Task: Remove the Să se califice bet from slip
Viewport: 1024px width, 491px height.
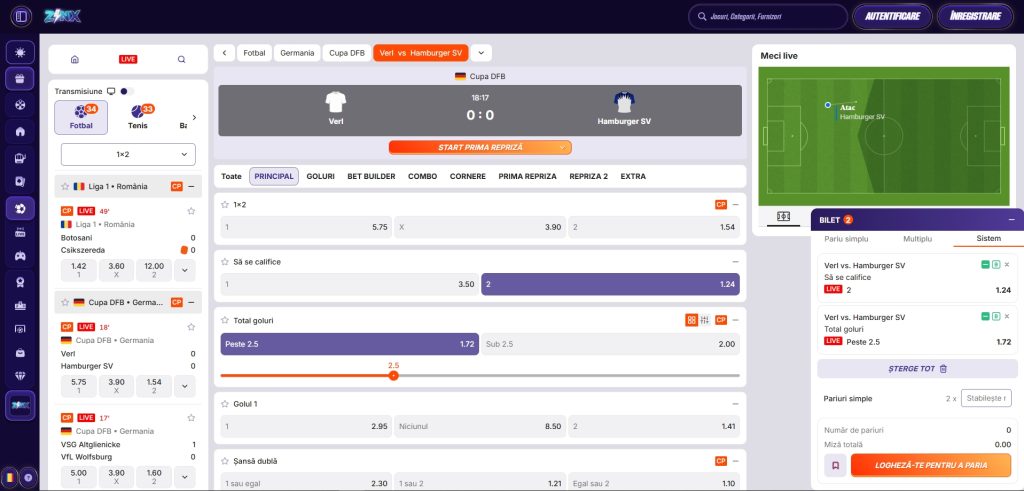Action: click(x=1006, y=264)
